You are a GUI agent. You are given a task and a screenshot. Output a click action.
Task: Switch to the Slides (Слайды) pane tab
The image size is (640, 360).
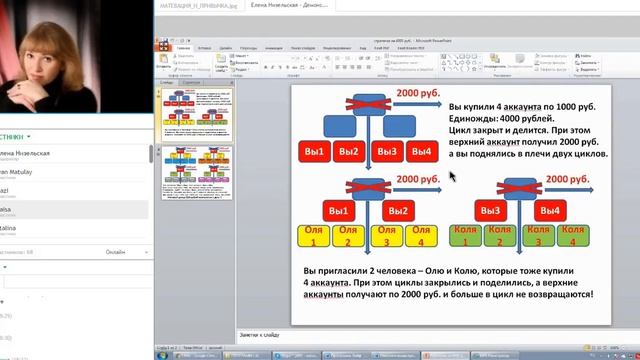click(167, 82)
